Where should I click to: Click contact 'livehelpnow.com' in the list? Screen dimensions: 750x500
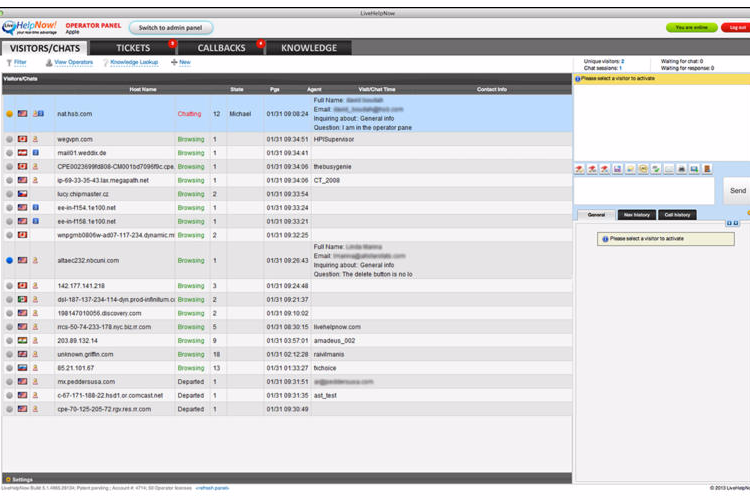pyautogui.click(x=337, y=327)
